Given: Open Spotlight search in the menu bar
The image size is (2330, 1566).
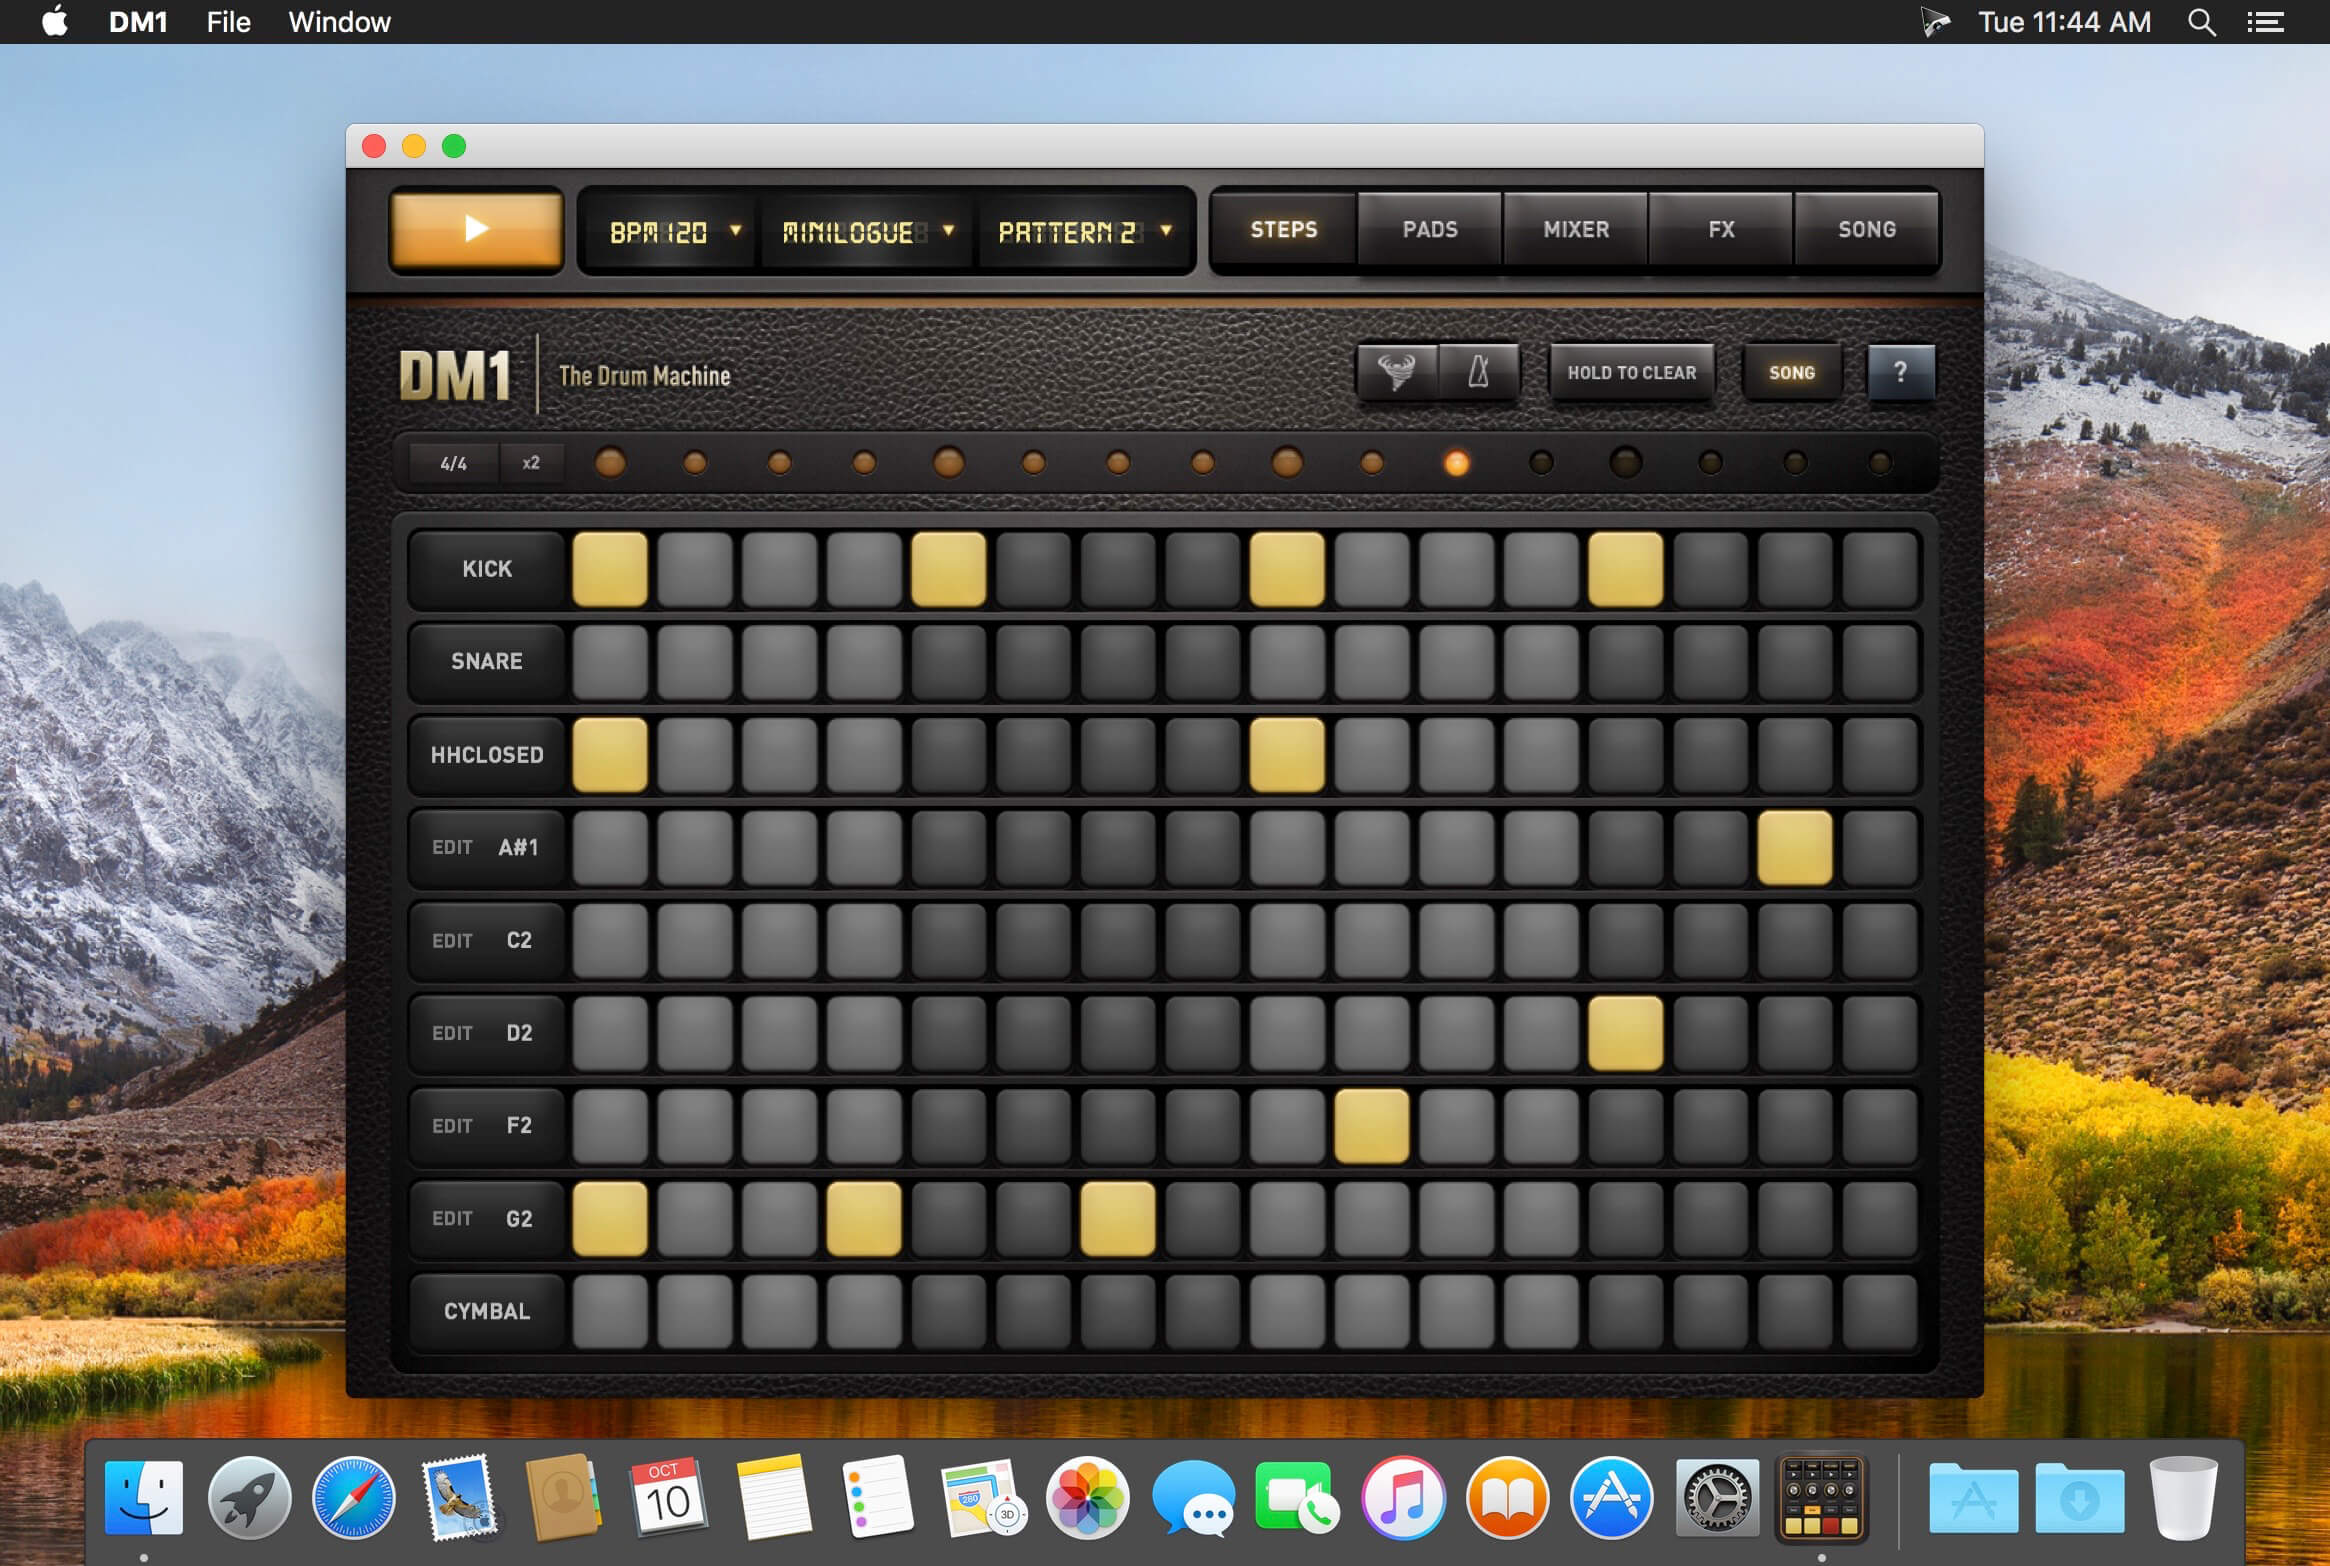Looking at the screenshot, I should point(2202,22).
